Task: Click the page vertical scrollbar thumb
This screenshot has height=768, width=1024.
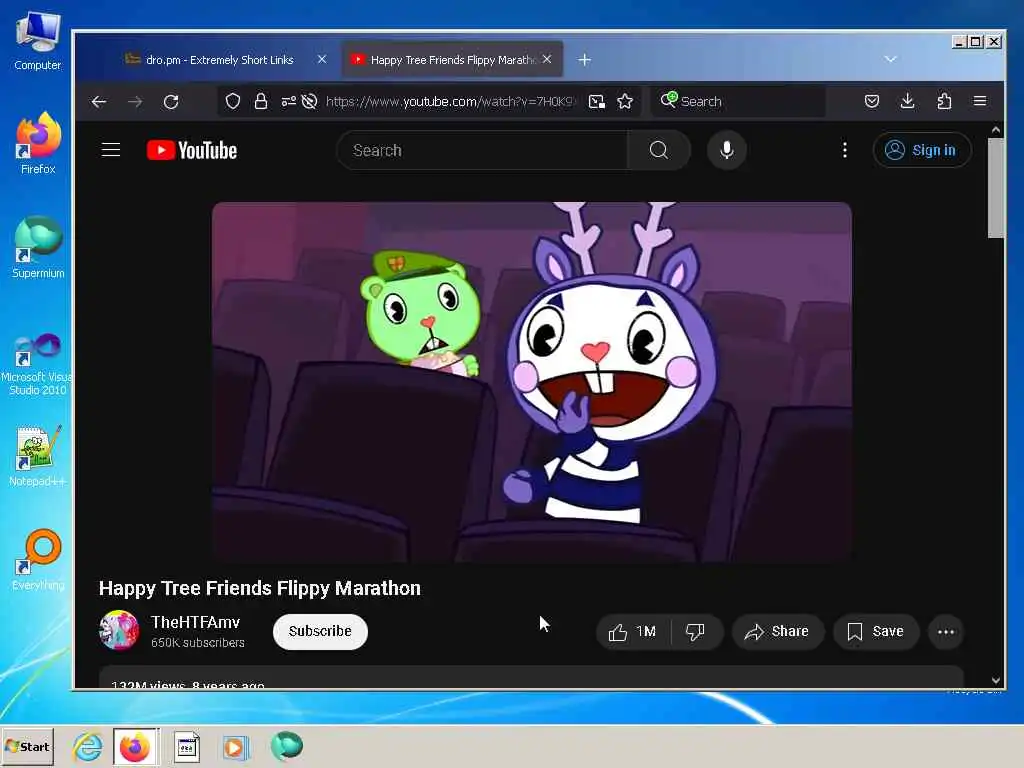Action: coord(995,188)
